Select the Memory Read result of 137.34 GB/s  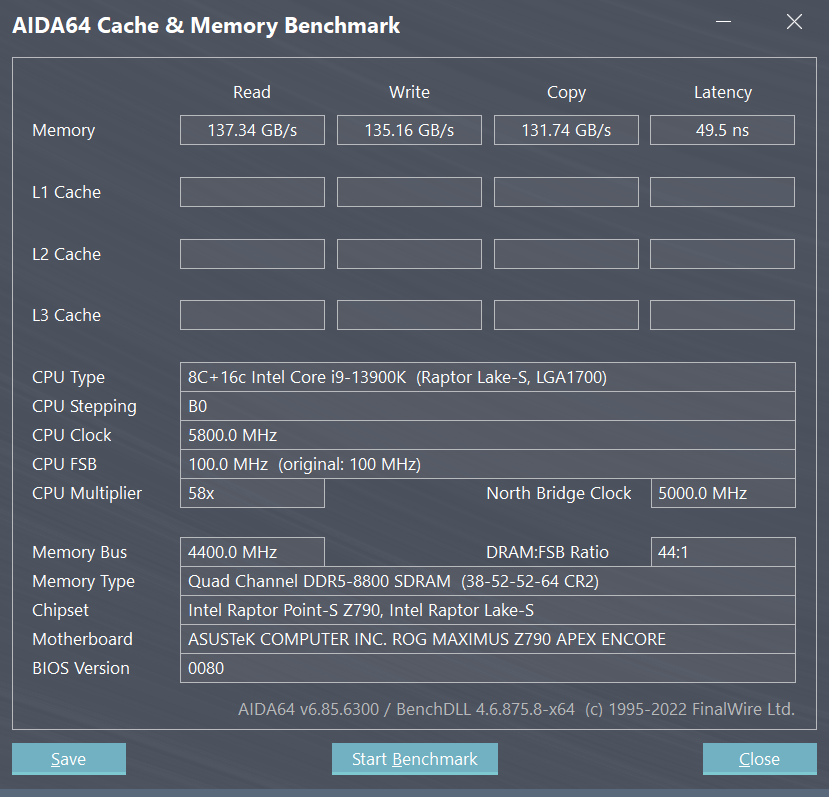251,129
